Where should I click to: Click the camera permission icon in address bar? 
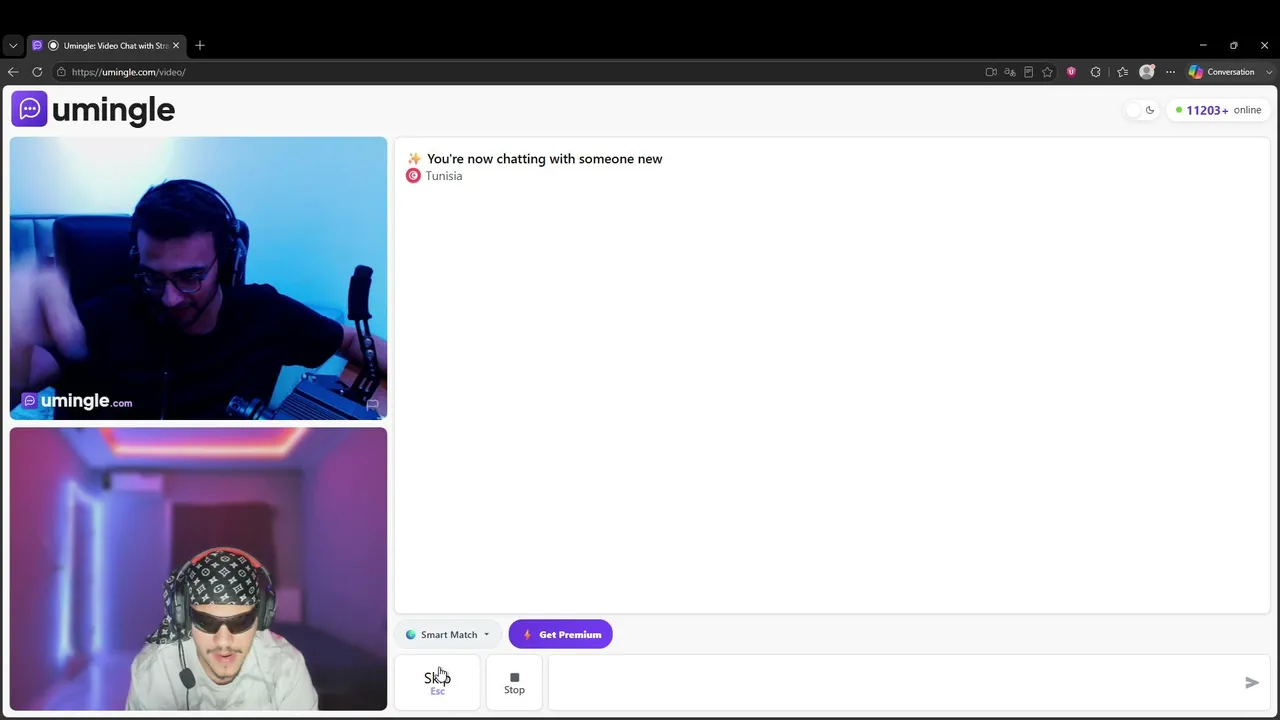coord(991,72)
